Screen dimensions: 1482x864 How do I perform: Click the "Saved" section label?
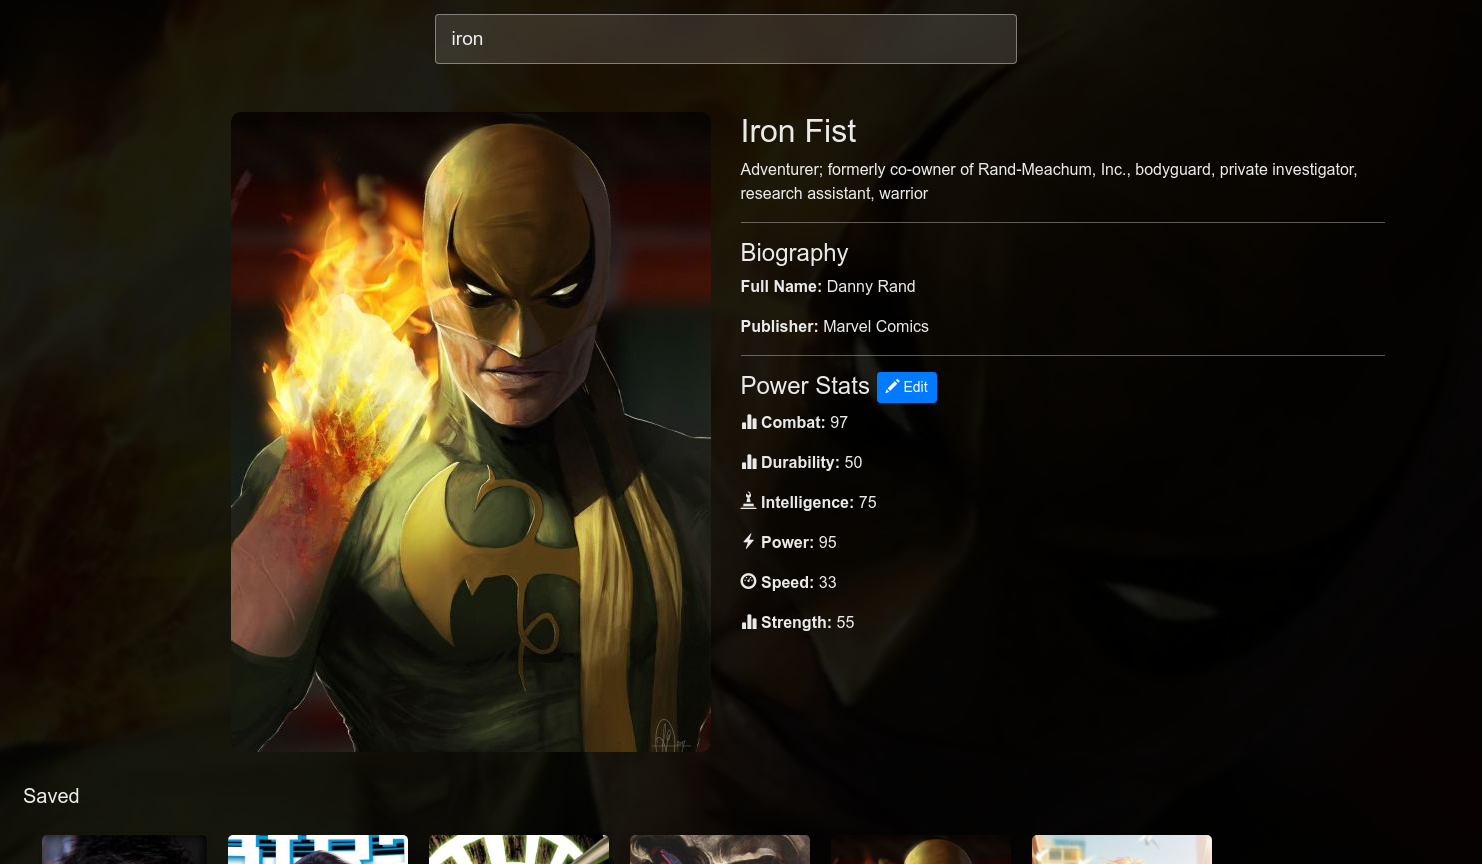pos(51,796)
